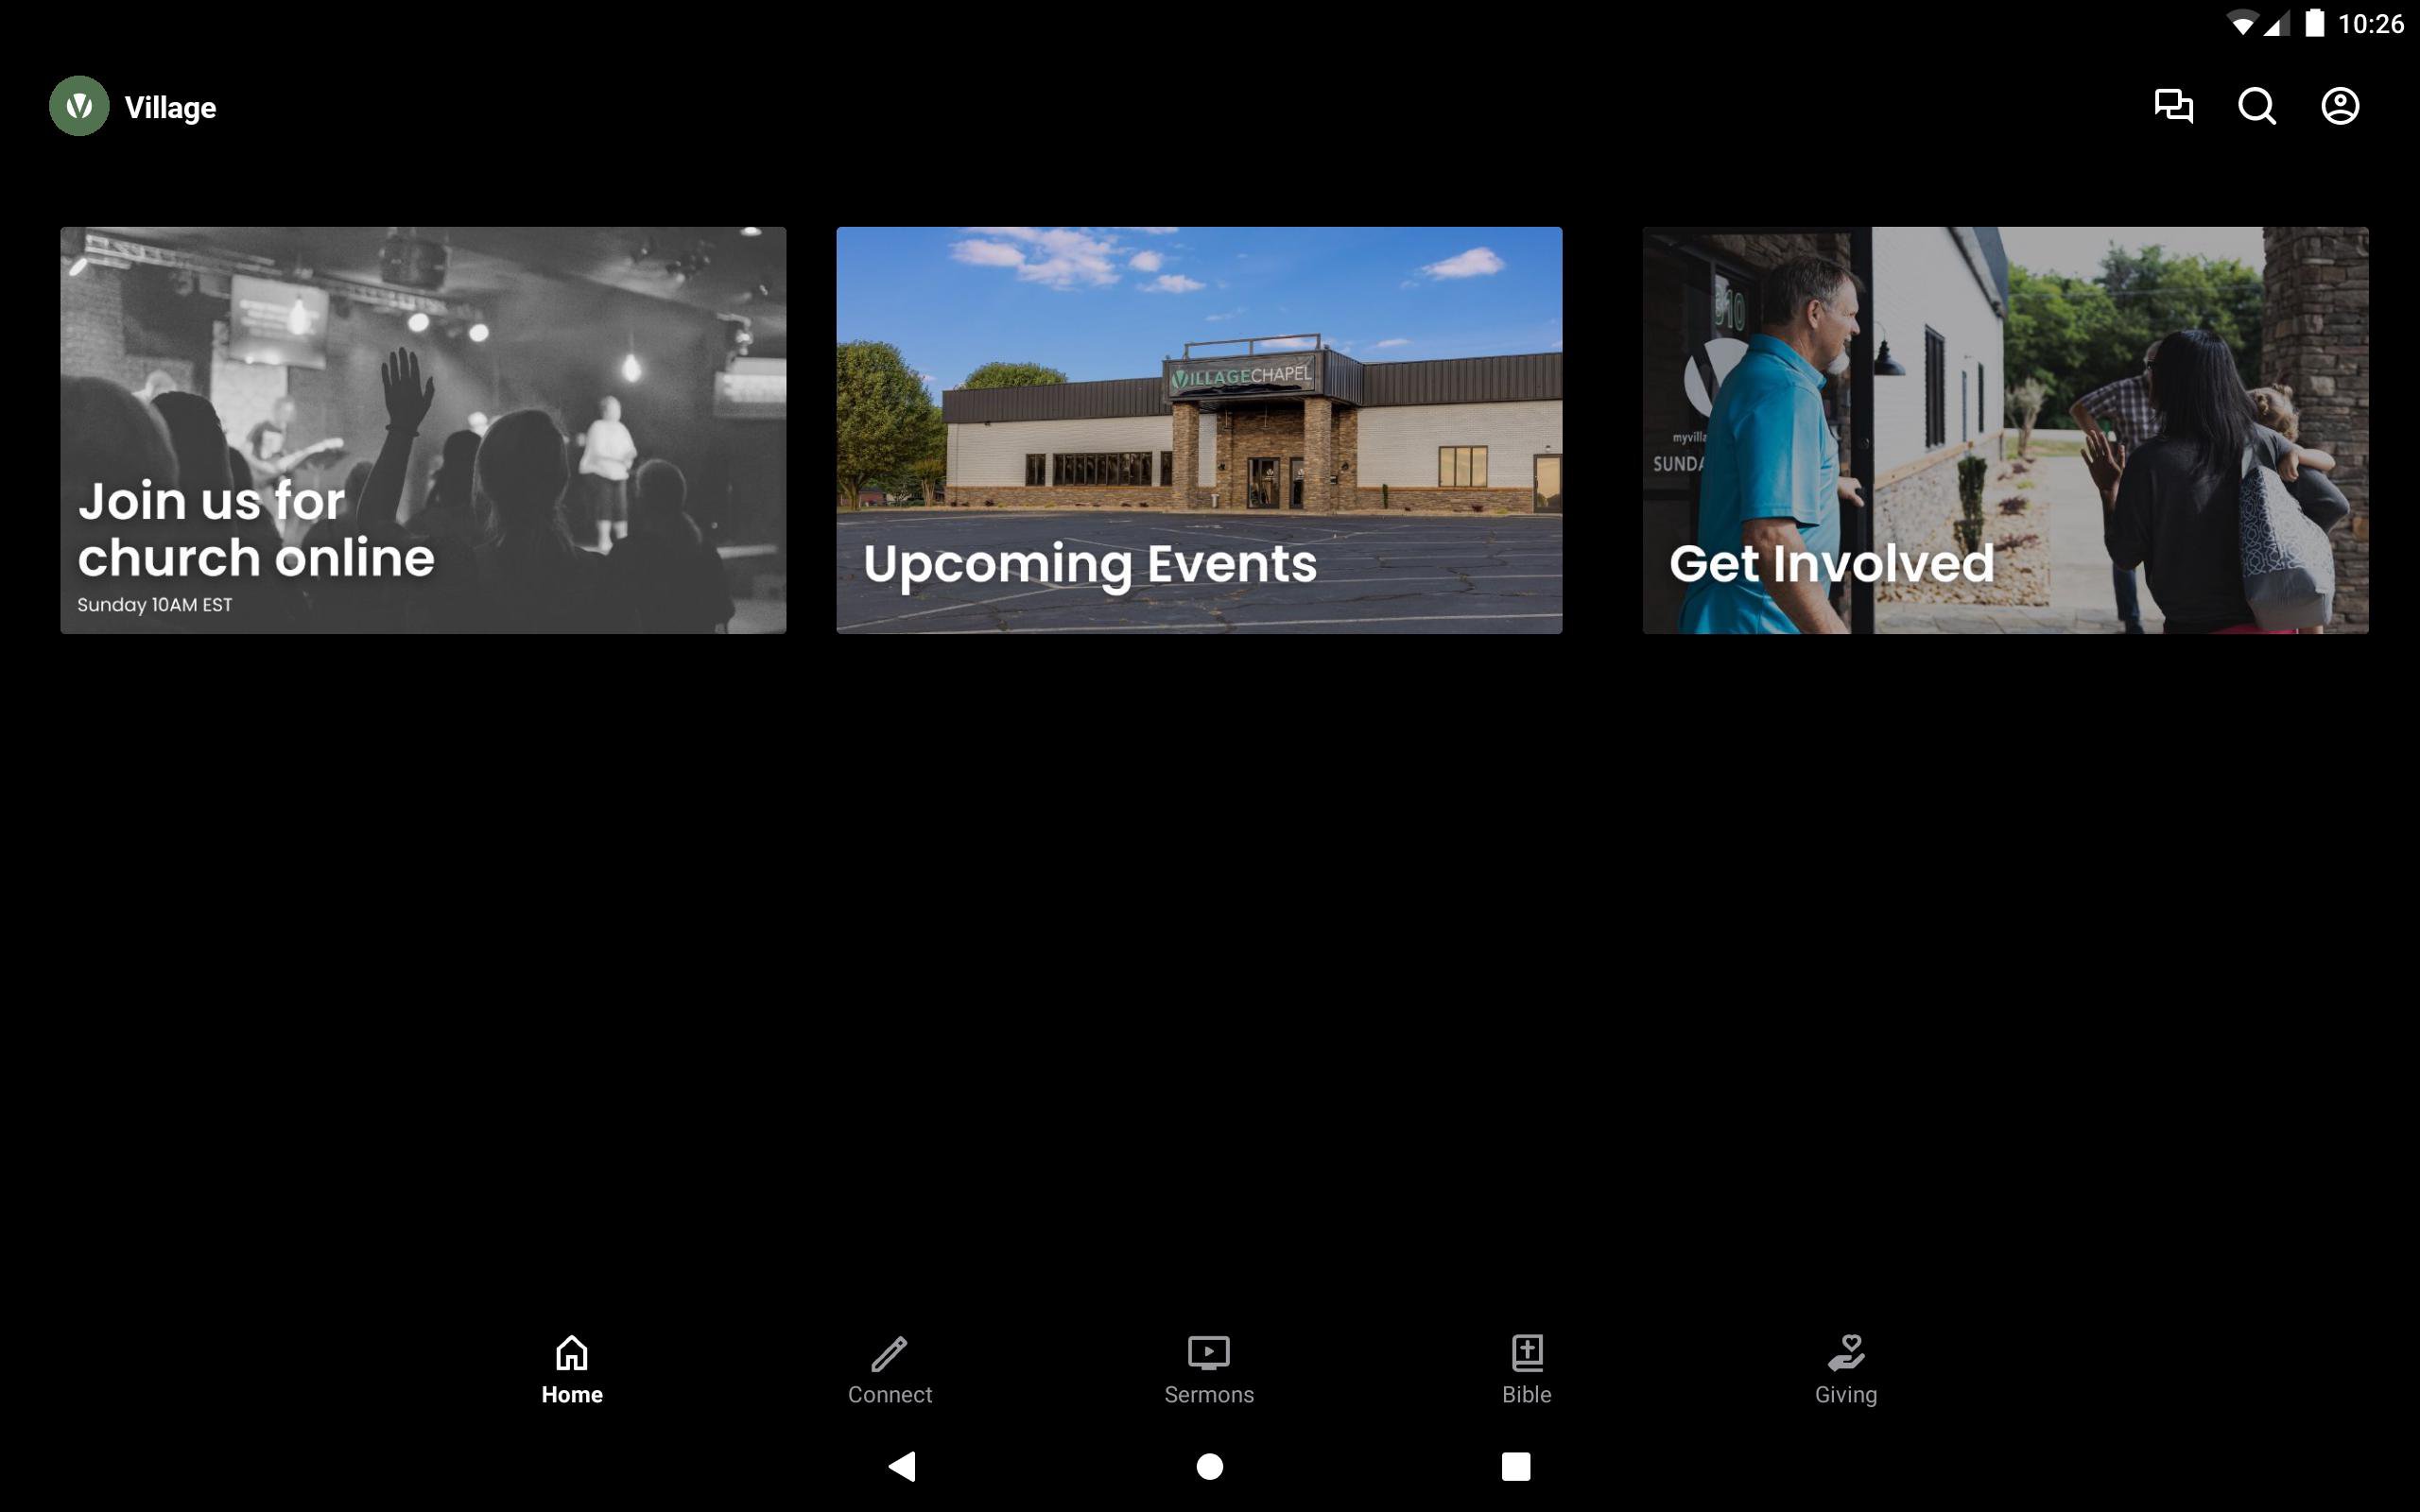Open search with magnifying glass icon

[2256, 106]
